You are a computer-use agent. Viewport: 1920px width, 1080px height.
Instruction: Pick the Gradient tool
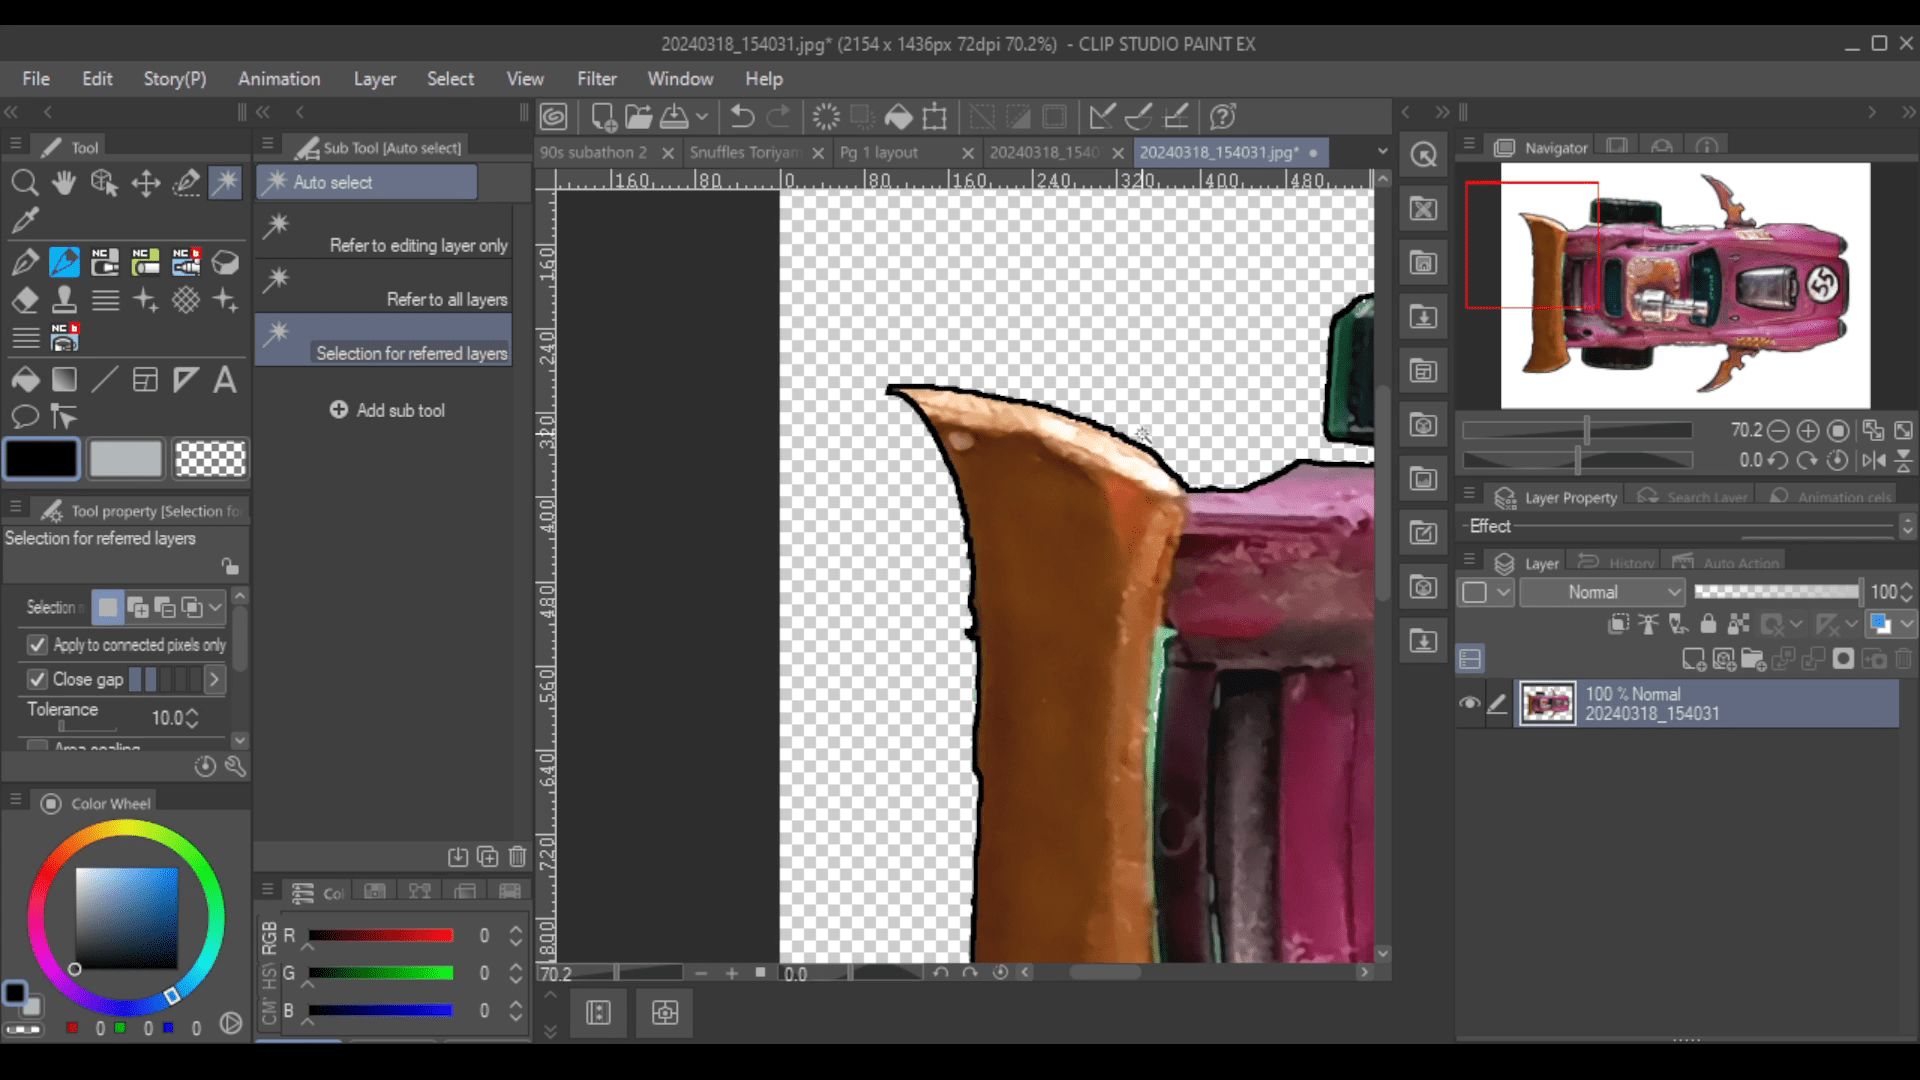65,380
